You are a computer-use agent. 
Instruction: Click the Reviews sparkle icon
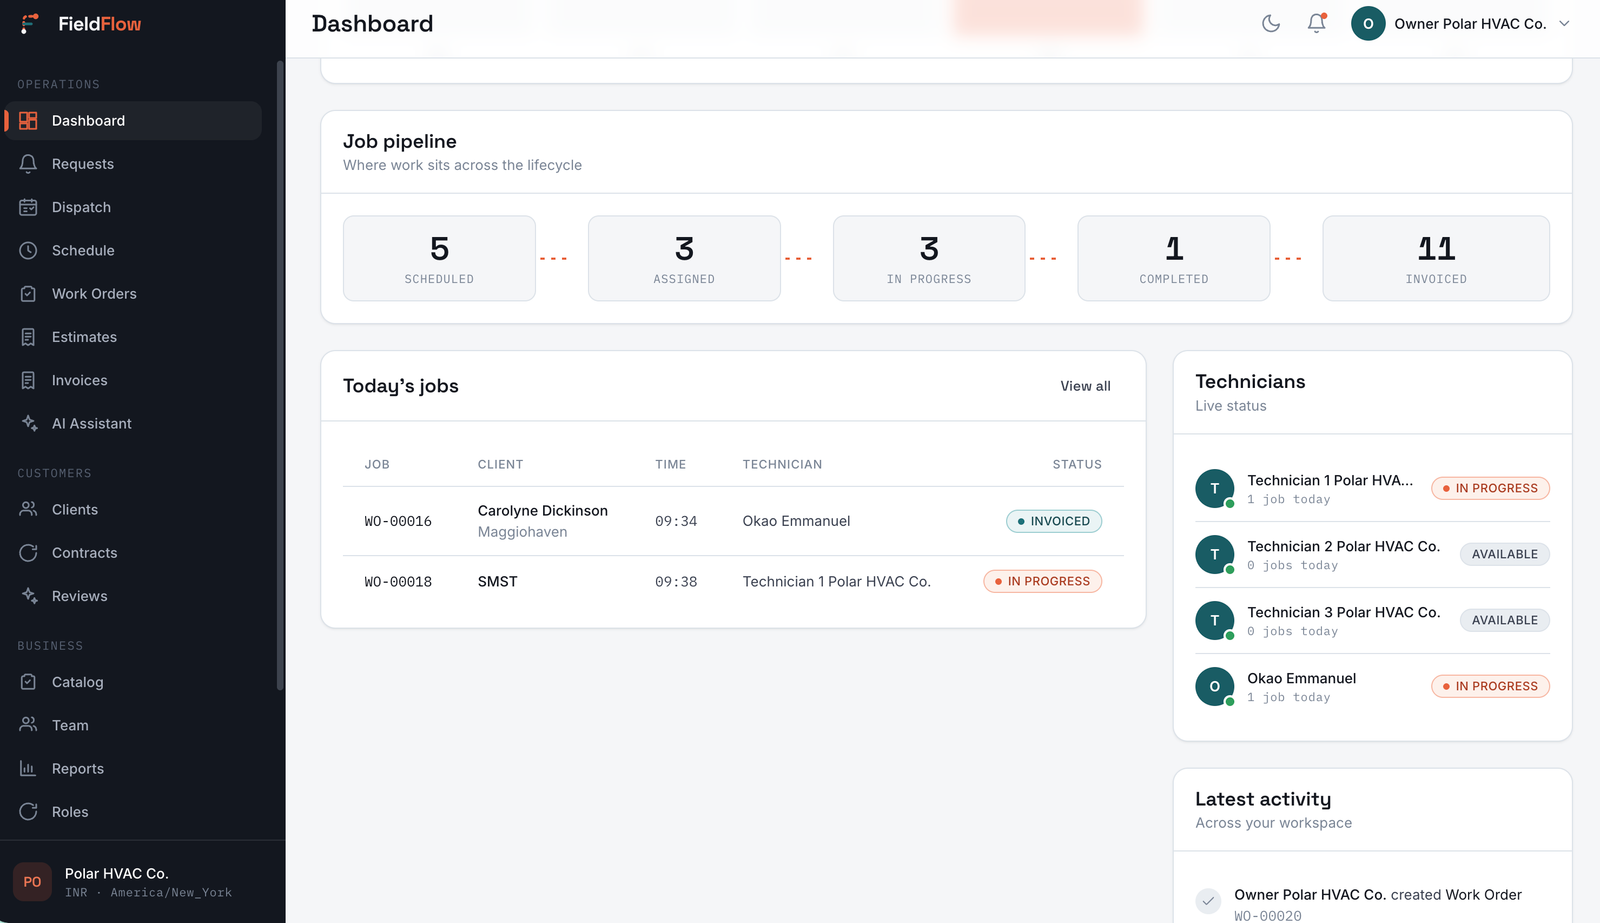[28, 596]
